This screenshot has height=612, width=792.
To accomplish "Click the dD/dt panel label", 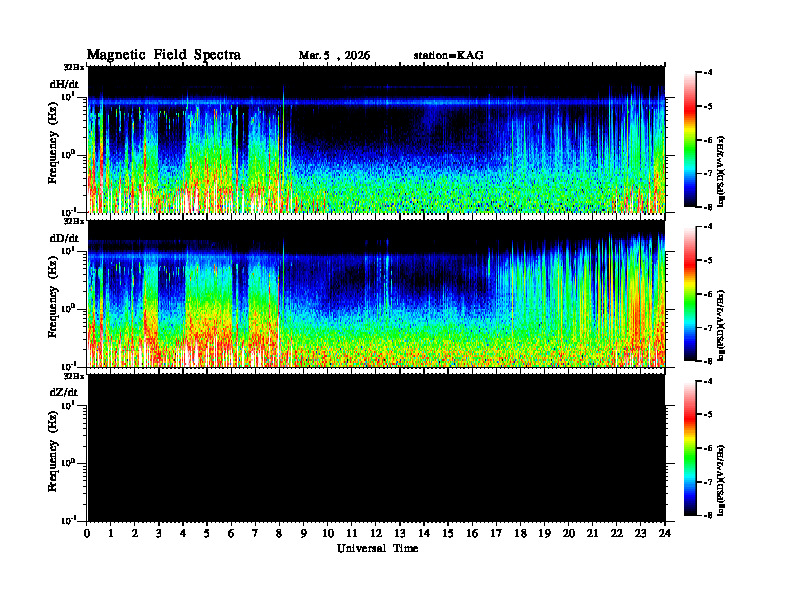I will click(x=64, y=238).
